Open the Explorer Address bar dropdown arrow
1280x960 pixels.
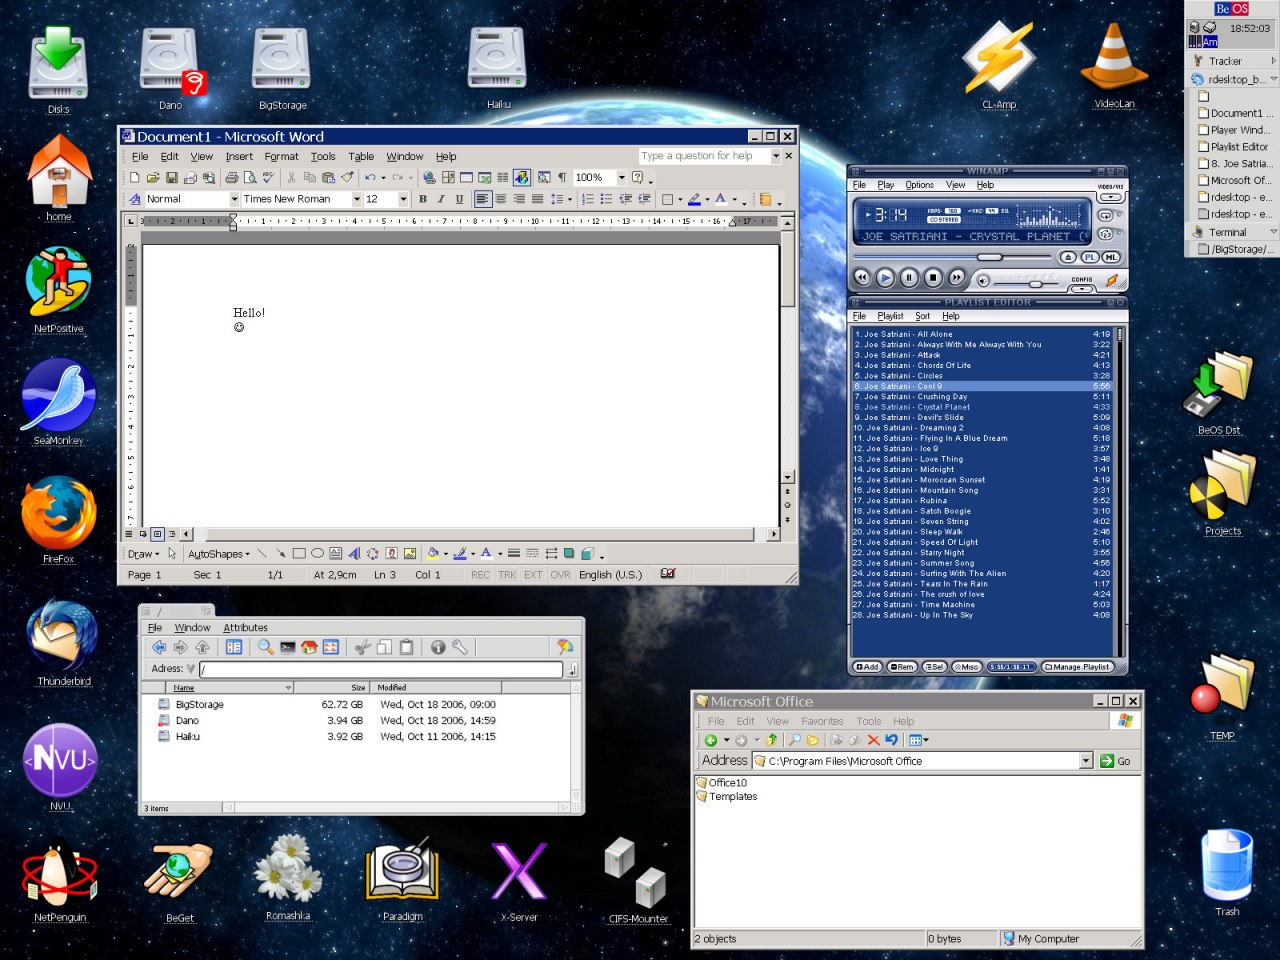[x=1086, y=761]
